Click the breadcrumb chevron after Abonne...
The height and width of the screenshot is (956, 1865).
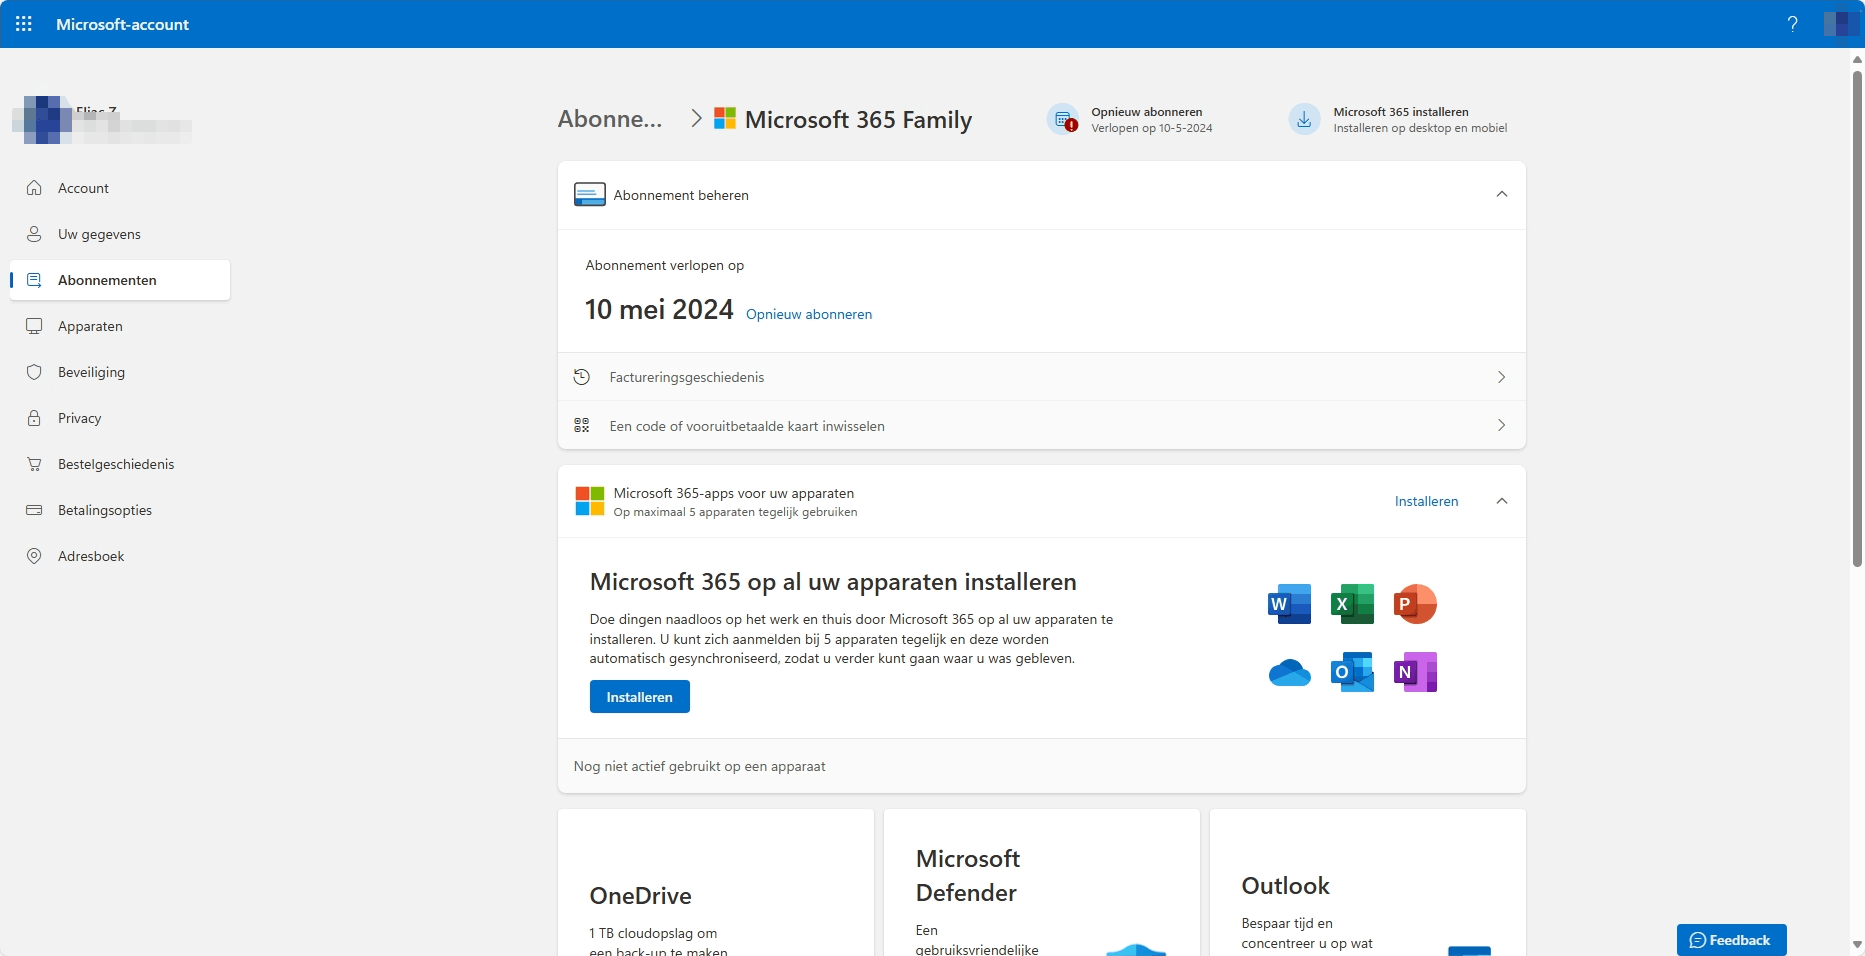pos(697,119)
